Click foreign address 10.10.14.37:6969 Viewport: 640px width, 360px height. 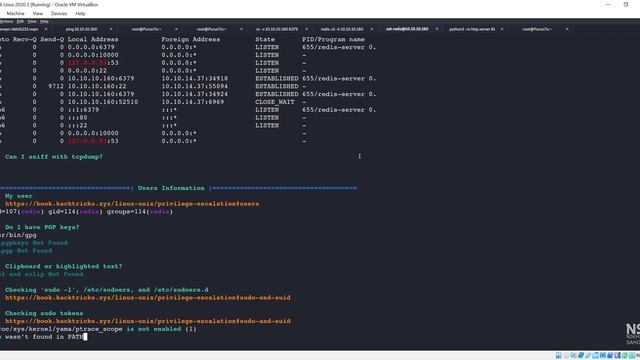click(193, 102)
